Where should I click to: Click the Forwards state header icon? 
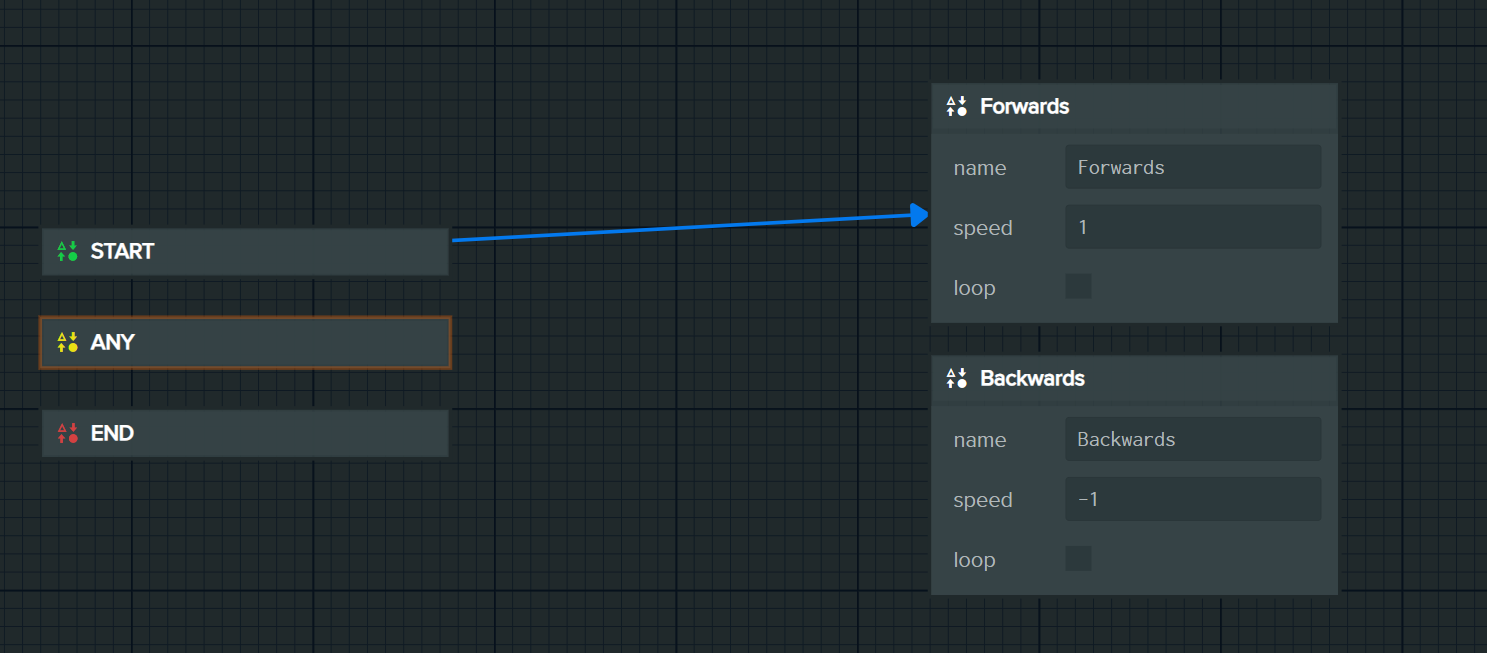click(x=957, y=107)
